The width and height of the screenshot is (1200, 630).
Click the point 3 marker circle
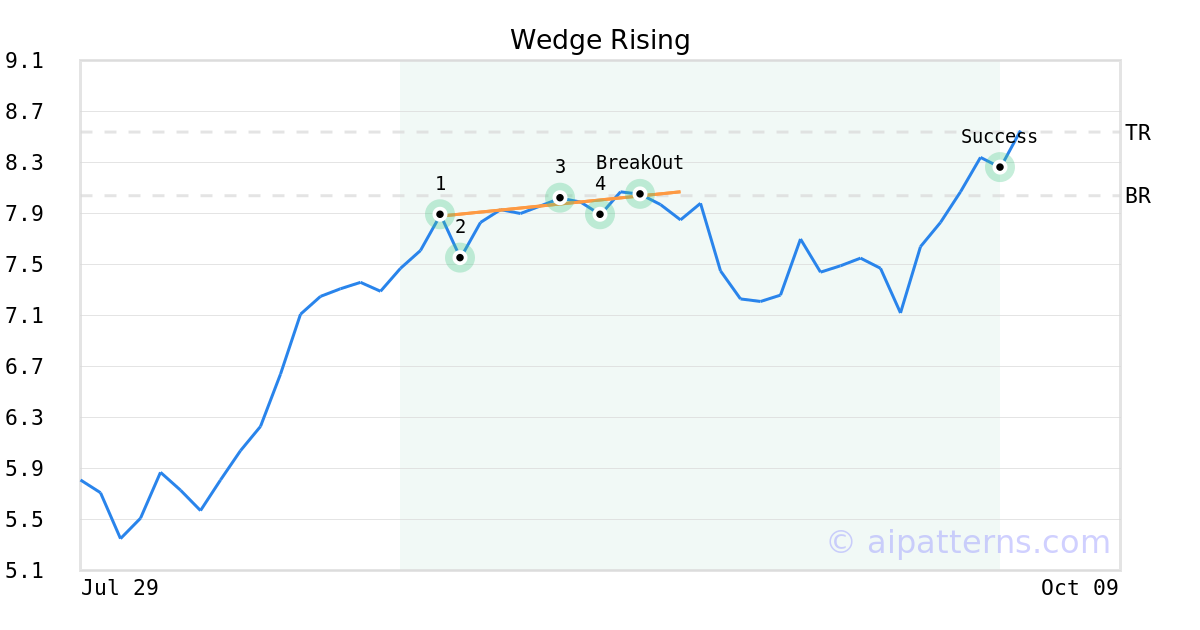(560, 197)
